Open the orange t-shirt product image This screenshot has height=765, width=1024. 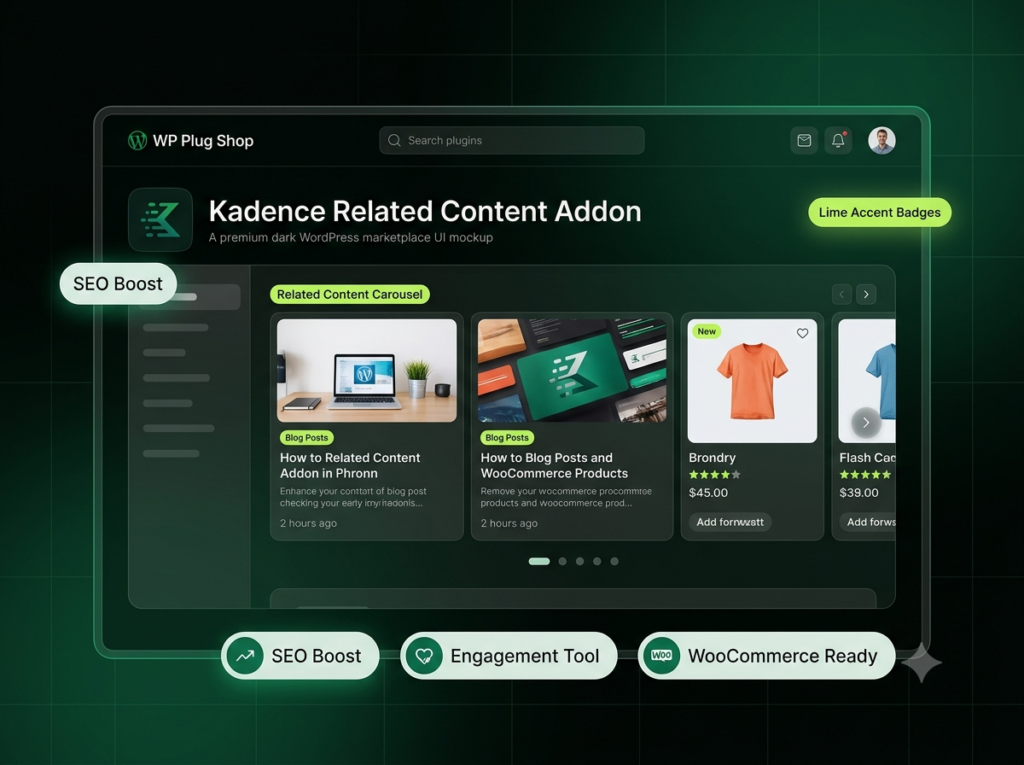(752, 381)
